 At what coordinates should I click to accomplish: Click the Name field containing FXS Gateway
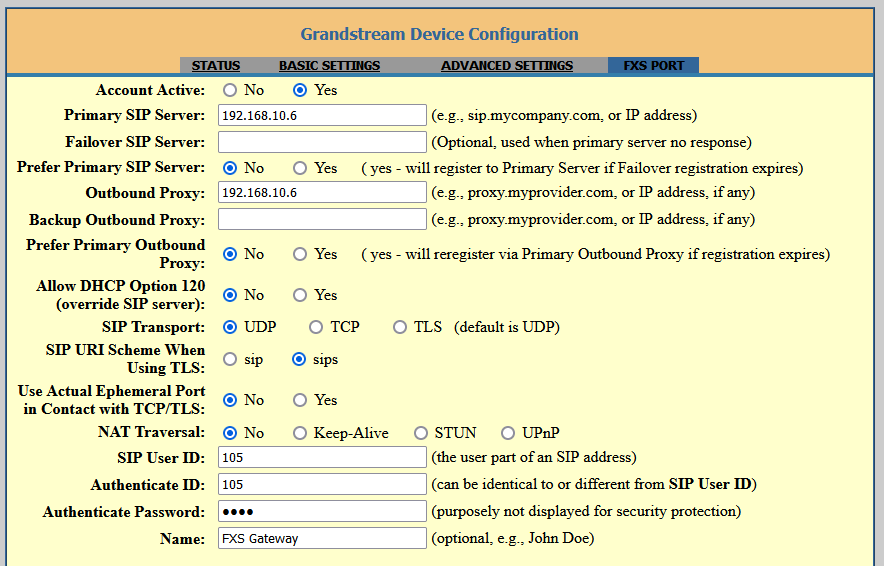click(322, 538)
